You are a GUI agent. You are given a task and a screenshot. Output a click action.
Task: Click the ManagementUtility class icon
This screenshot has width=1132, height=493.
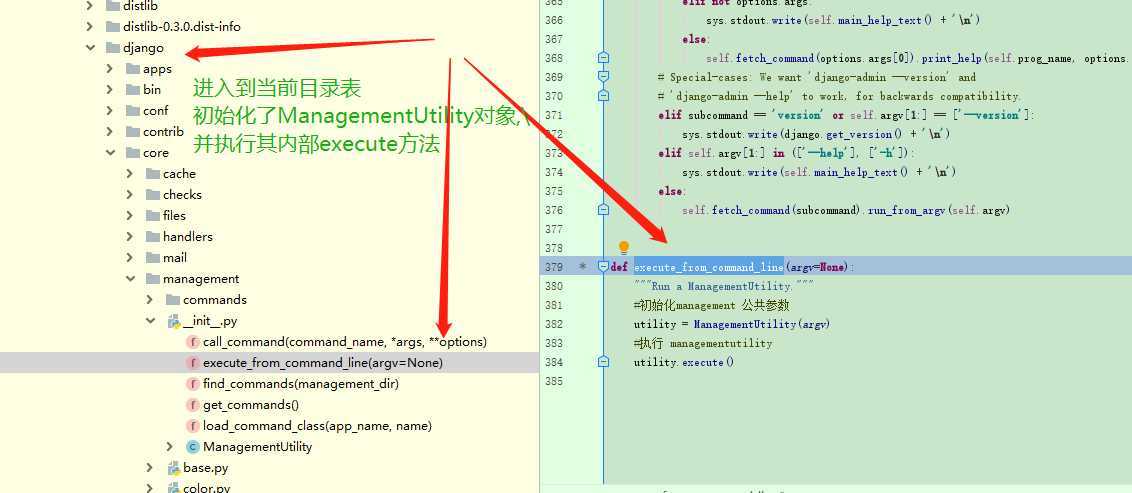pos(193,447)
